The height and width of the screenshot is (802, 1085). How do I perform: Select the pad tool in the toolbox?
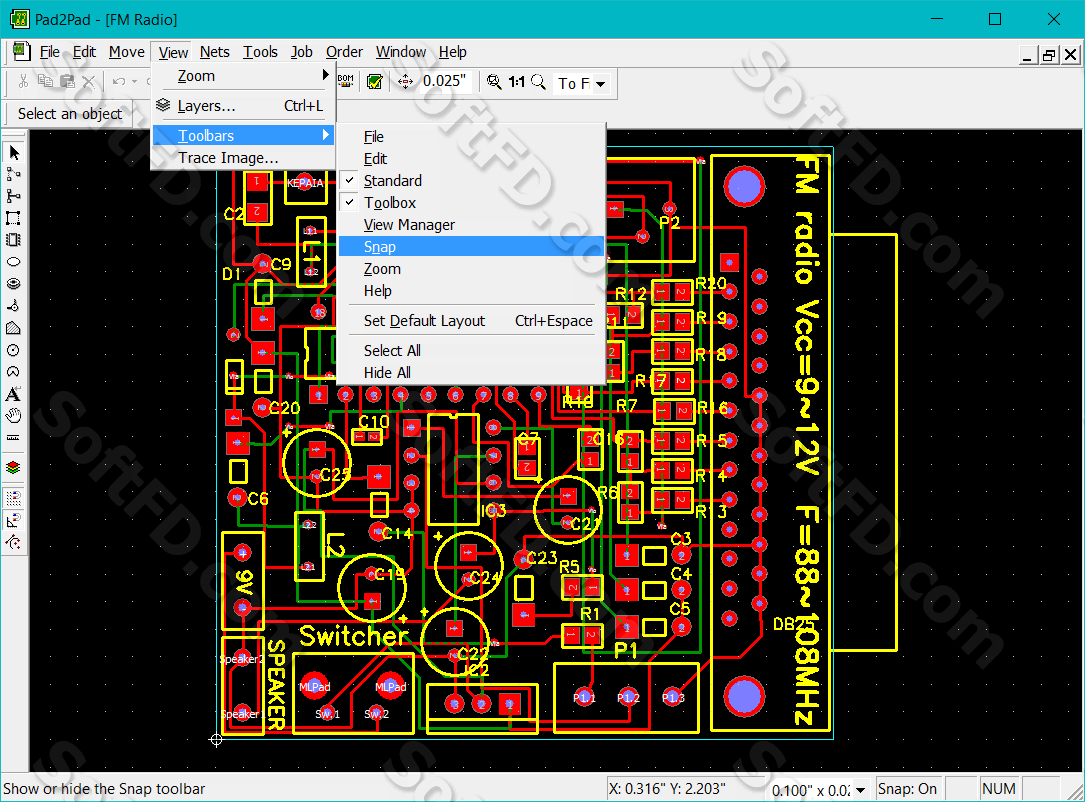click(13, 284)
